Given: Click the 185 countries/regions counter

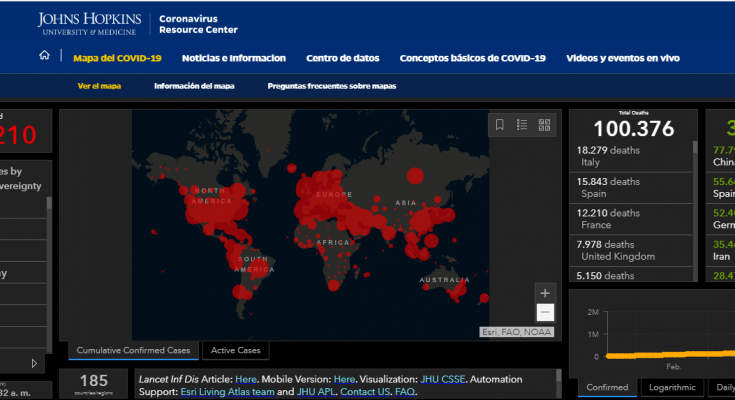Looking at the screenshot, I should [93, 383].
